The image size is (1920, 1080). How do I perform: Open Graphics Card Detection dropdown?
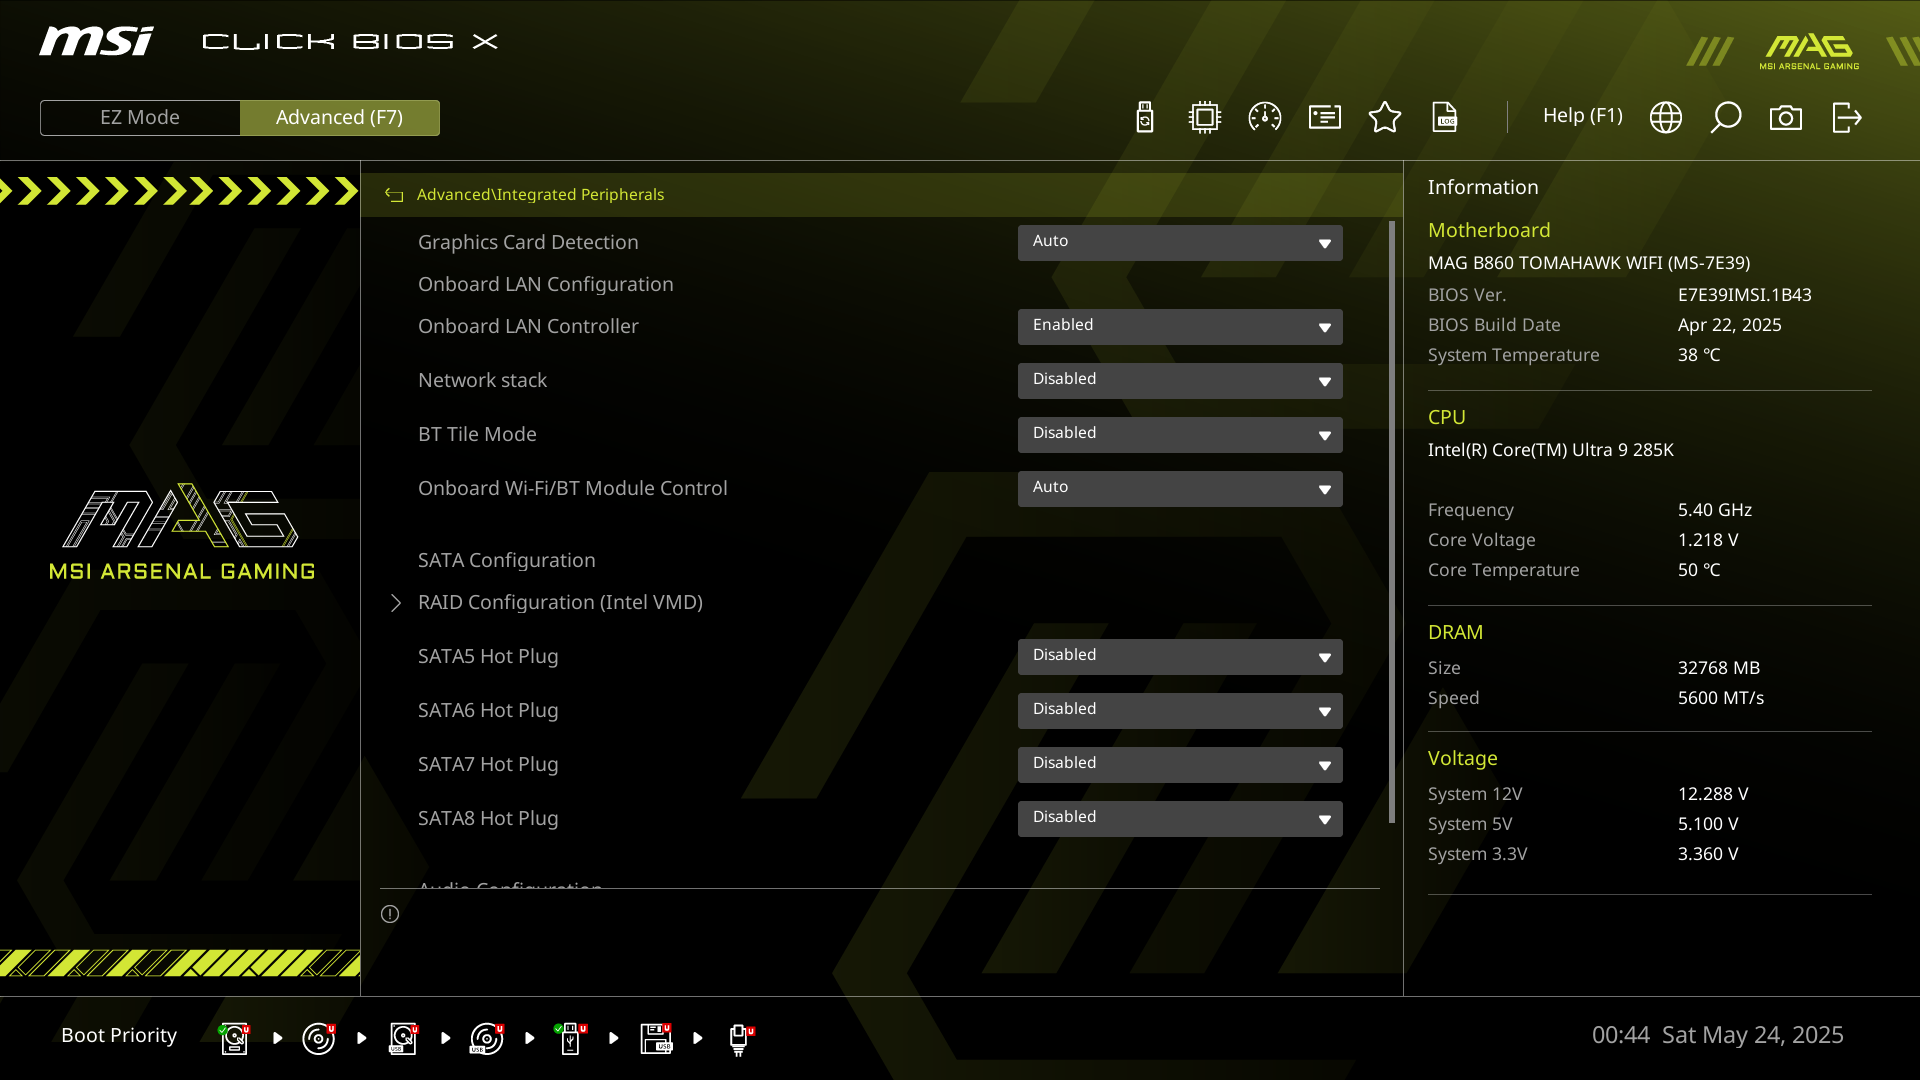[x=1180, y=242]
